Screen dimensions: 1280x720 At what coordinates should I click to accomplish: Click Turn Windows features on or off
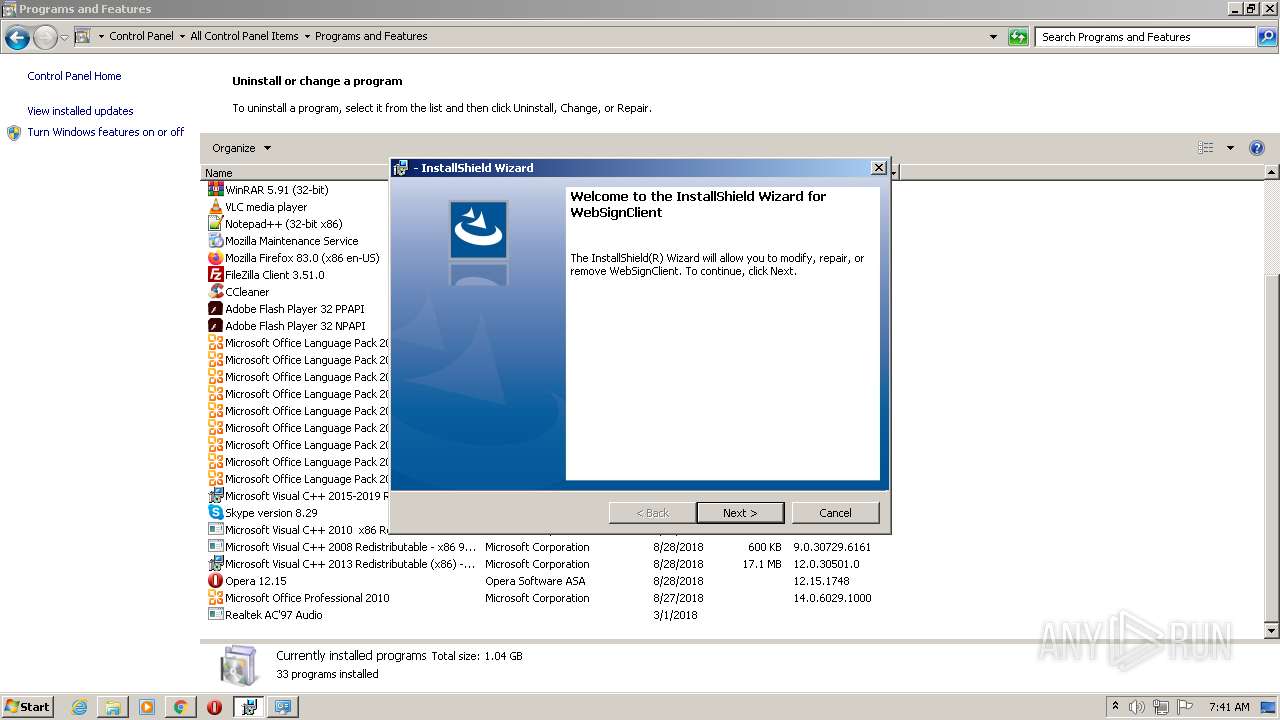(x=105, y=132)
